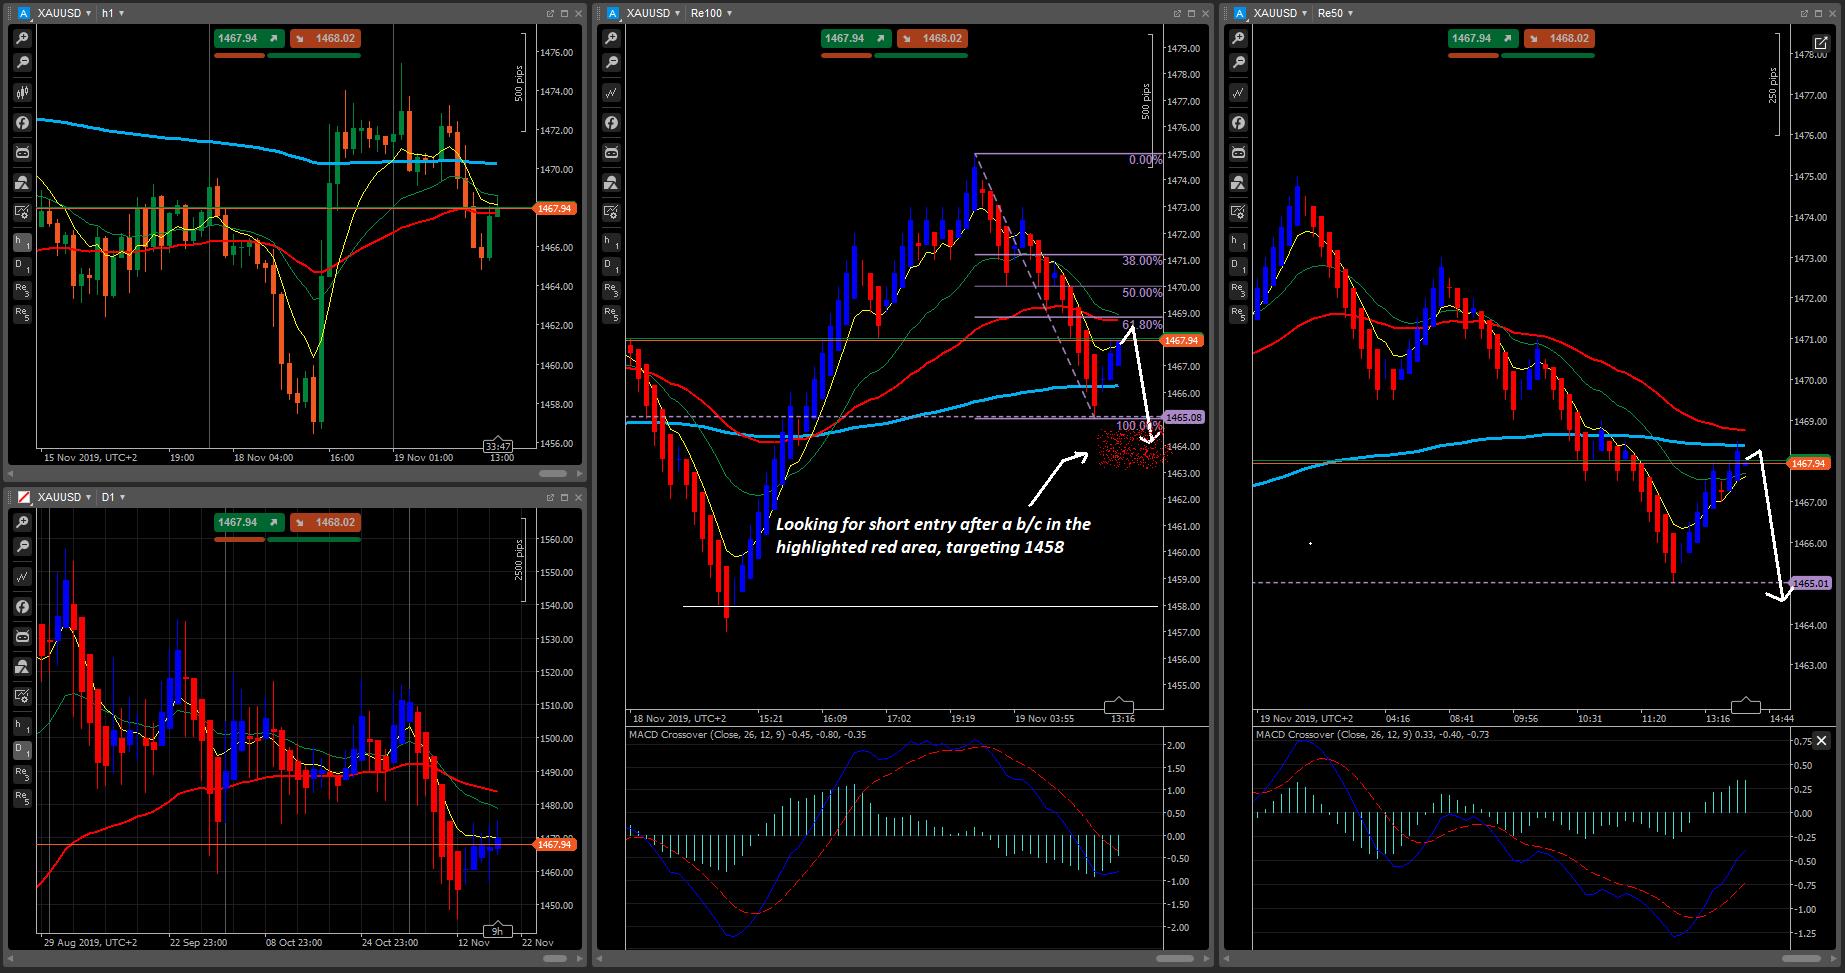Open chart settings icon on h1 chart
This screenshot has height=973, width=1845.
(22, 212)
